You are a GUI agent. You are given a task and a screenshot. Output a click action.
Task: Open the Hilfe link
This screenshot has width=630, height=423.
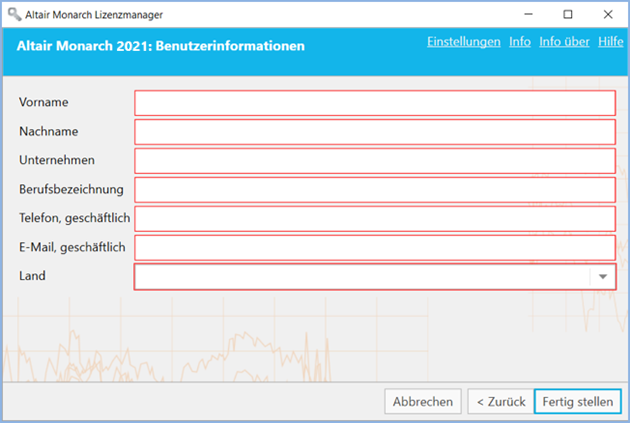click(610, 42)
